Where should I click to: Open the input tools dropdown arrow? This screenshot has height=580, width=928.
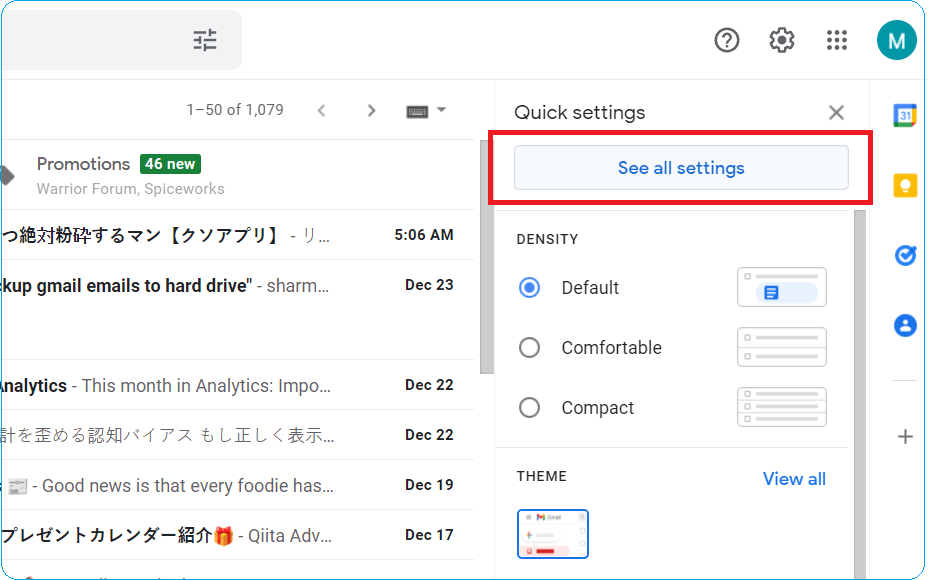(441, 110)
